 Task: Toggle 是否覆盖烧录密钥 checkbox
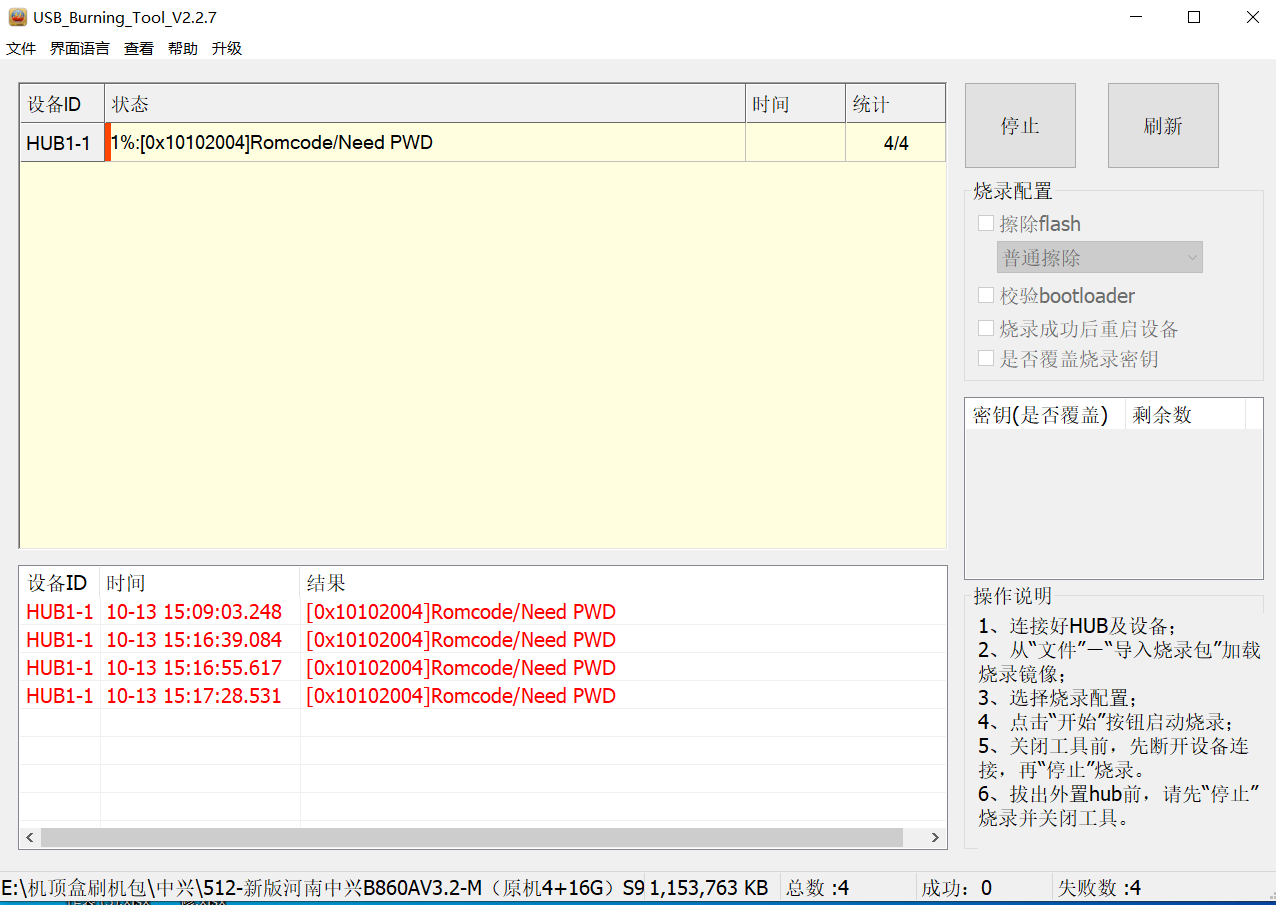coord(986,359)
